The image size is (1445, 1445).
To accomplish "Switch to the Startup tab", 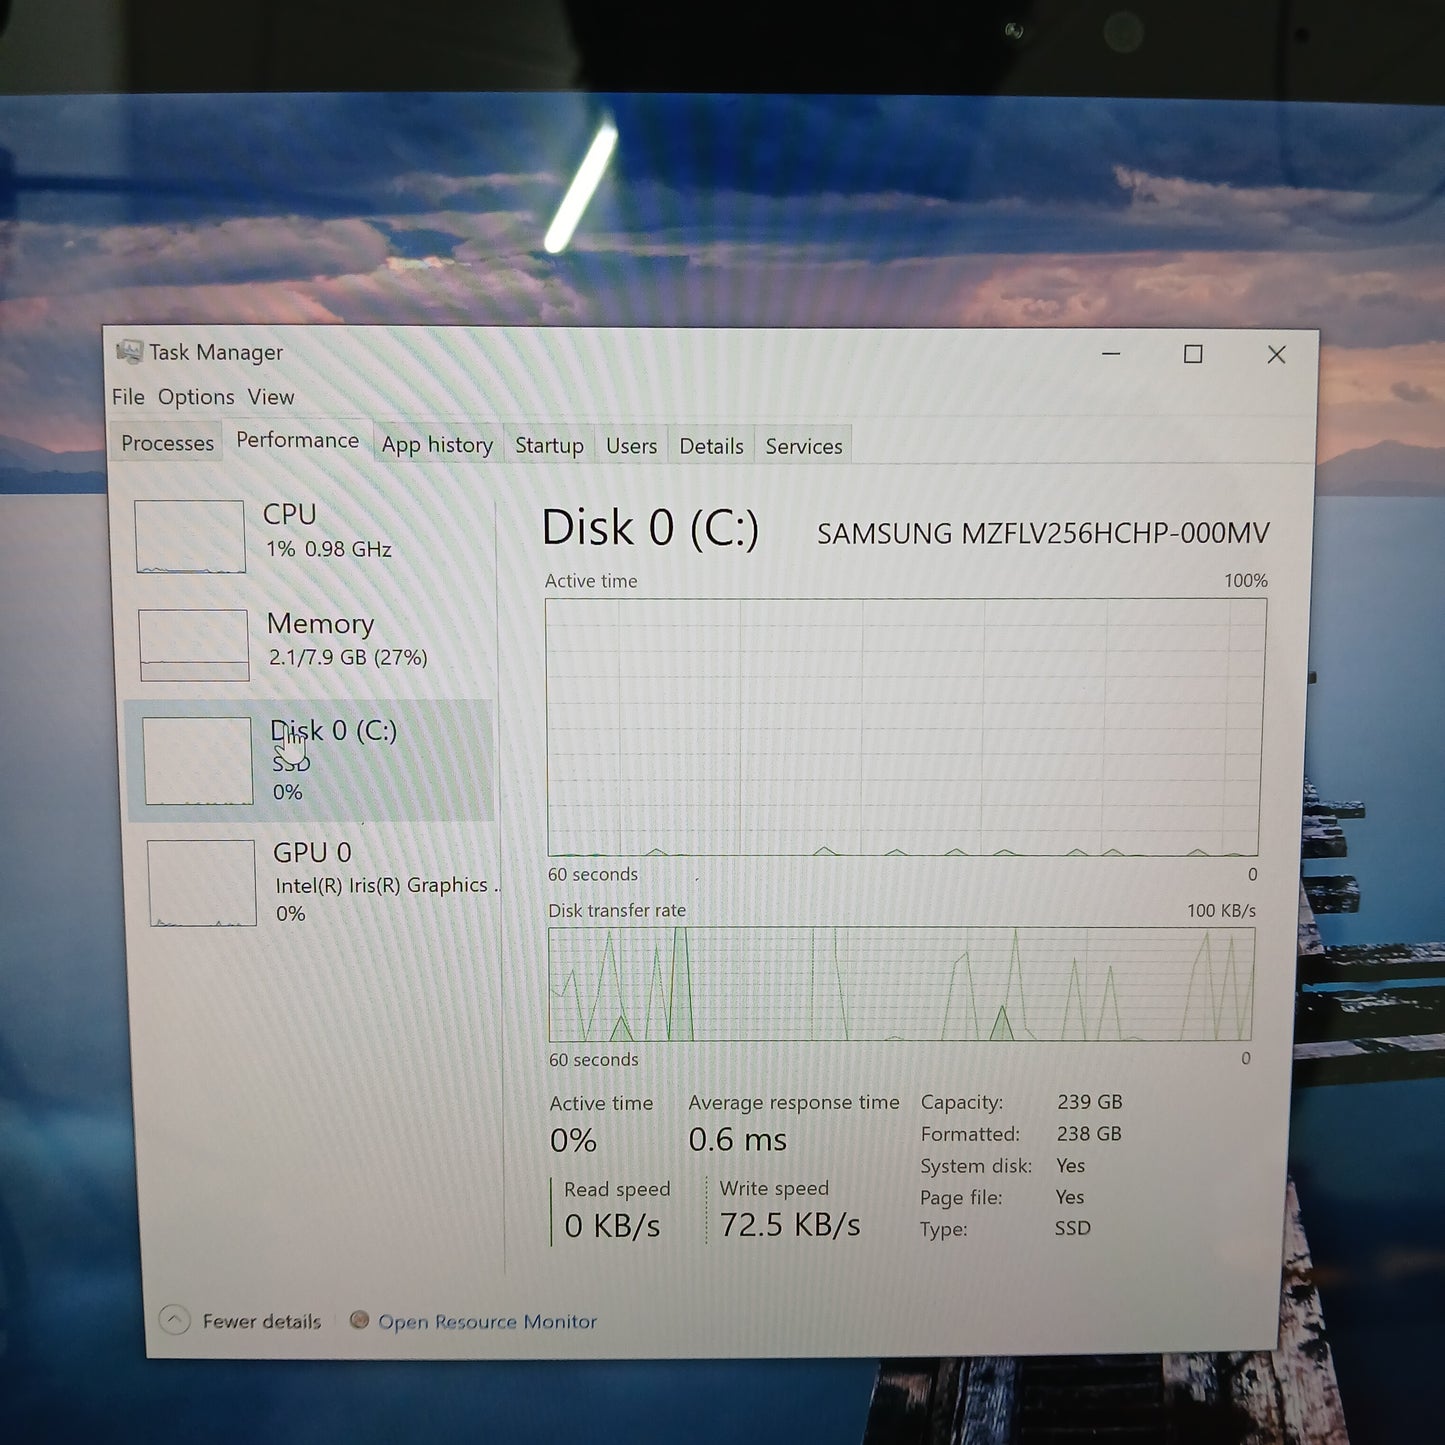I will (x=549, y=446).
